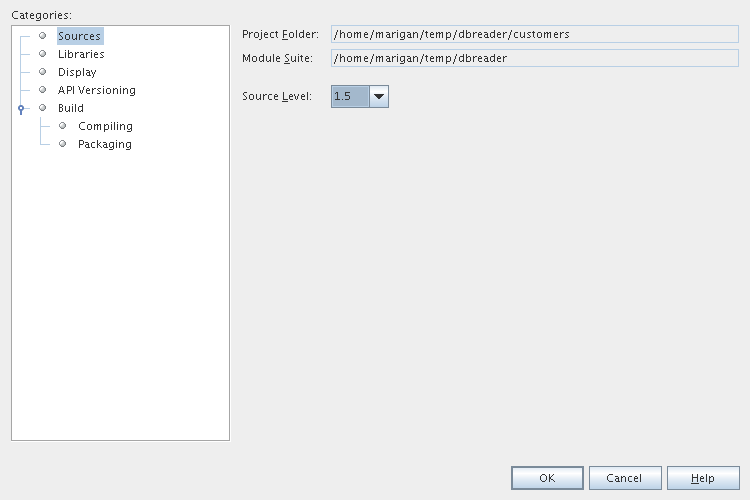Click the bullet icon beside Build

(x=43, y=108)
